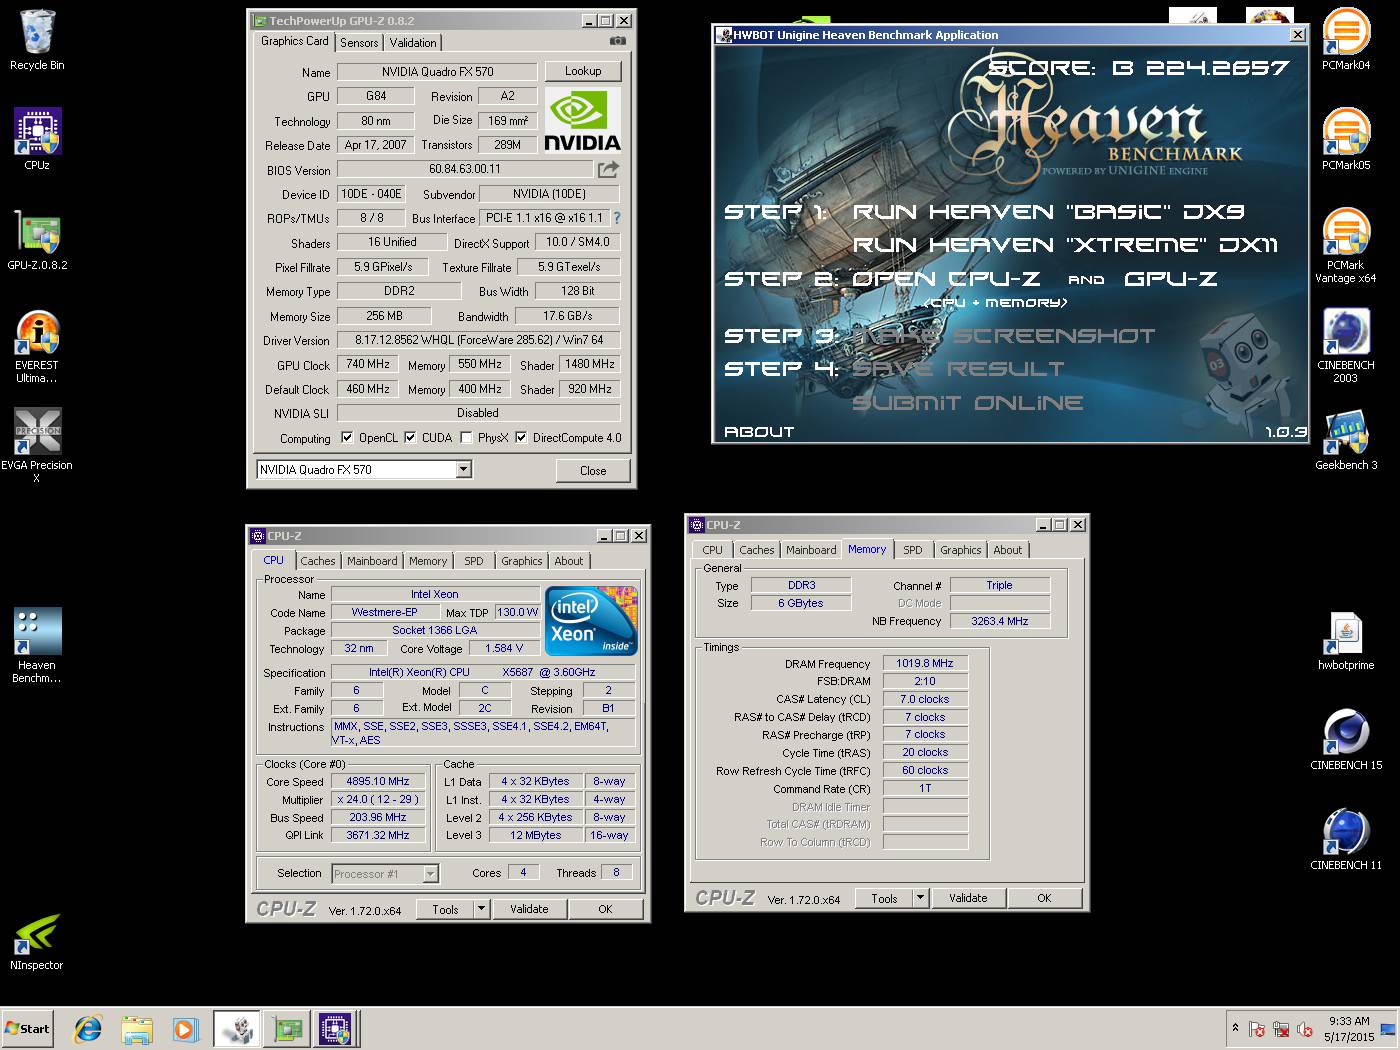Launch the CPUz desktop shortcut
Viewport: 1400px width, 1050px height.
tap(37, 139)
